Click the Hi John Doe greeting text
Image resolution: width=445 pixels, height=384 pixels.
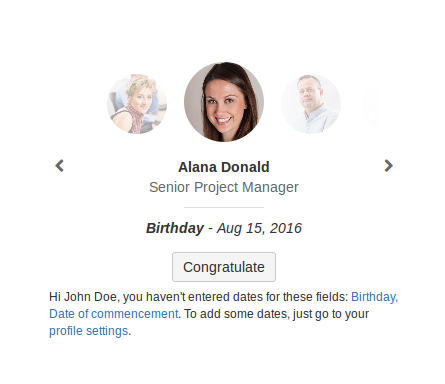(83, 297)
